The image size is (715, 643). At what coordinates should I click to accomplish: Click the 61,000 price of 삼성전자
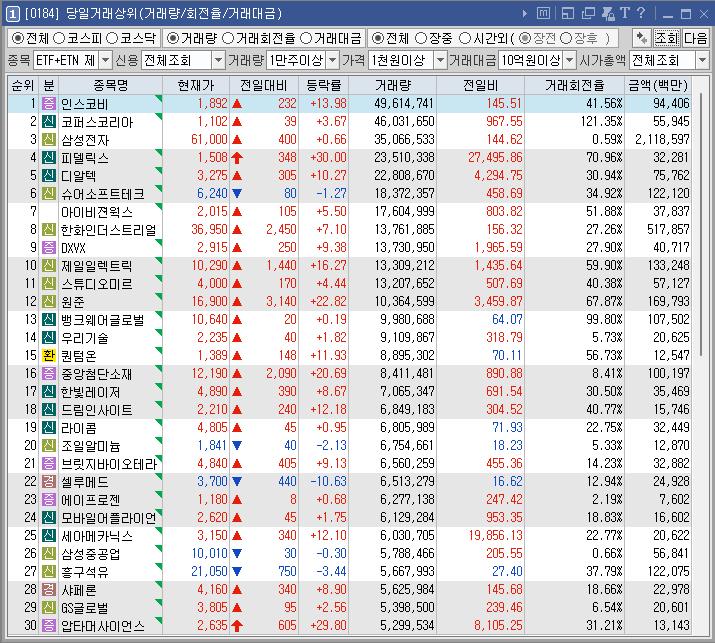point(209,140)
